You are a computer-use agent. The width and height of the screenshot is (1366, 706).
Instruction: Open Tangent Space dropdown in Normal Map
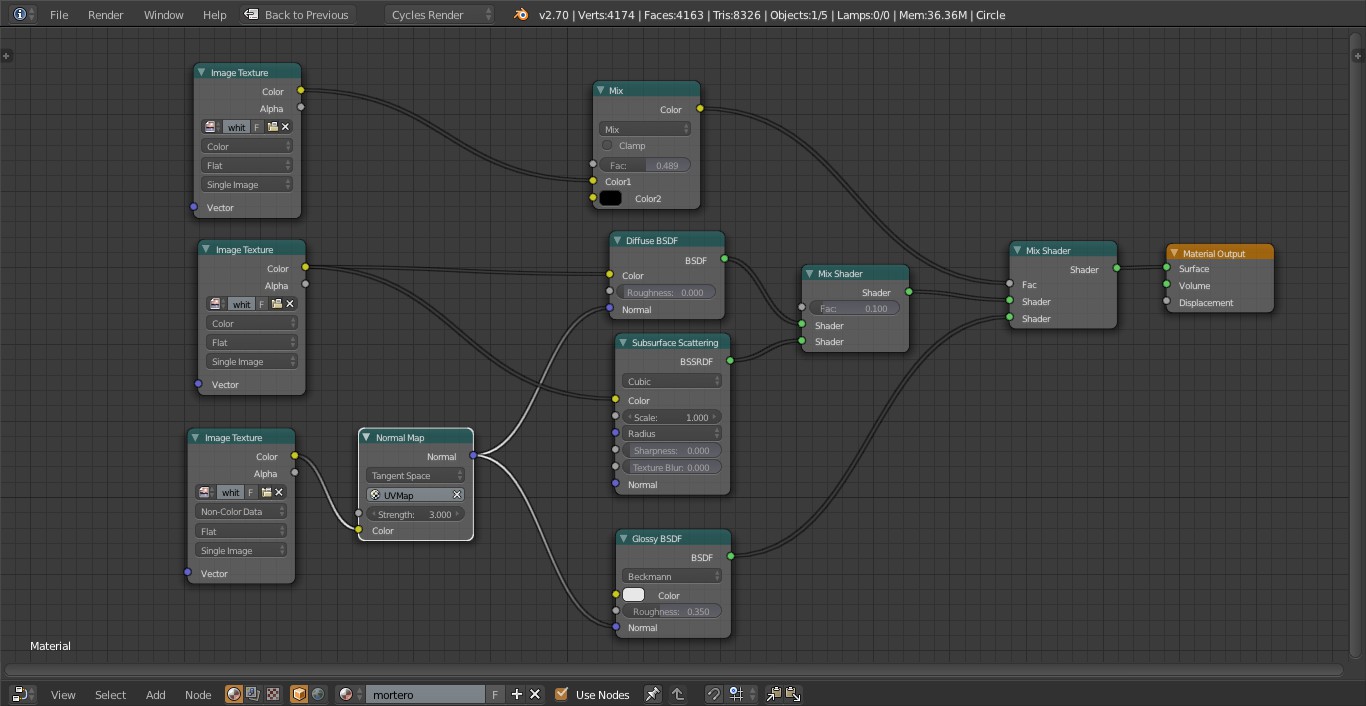(416, 476)
